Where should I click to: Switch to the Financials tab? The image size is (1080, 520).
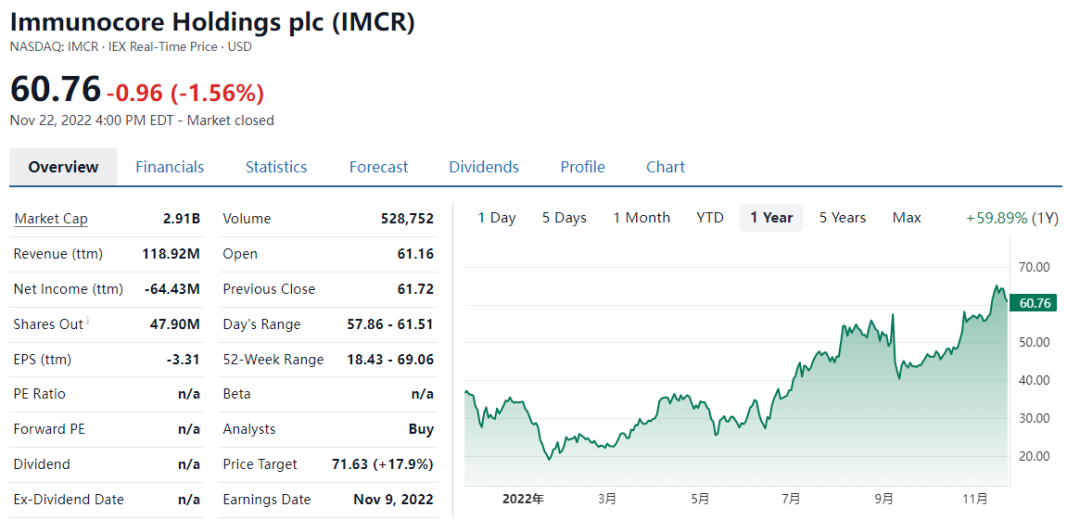[x=170, y=167]
